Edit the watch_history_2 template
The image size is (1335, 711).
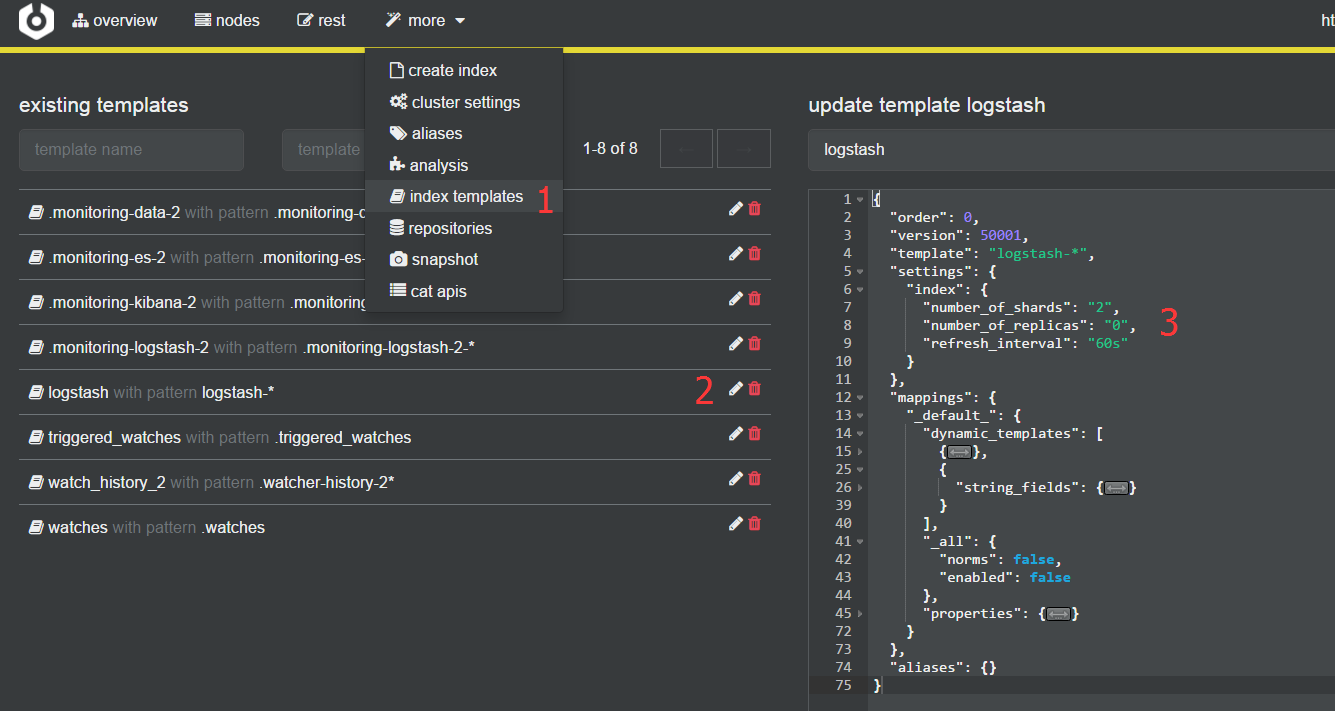pos(736,478)
